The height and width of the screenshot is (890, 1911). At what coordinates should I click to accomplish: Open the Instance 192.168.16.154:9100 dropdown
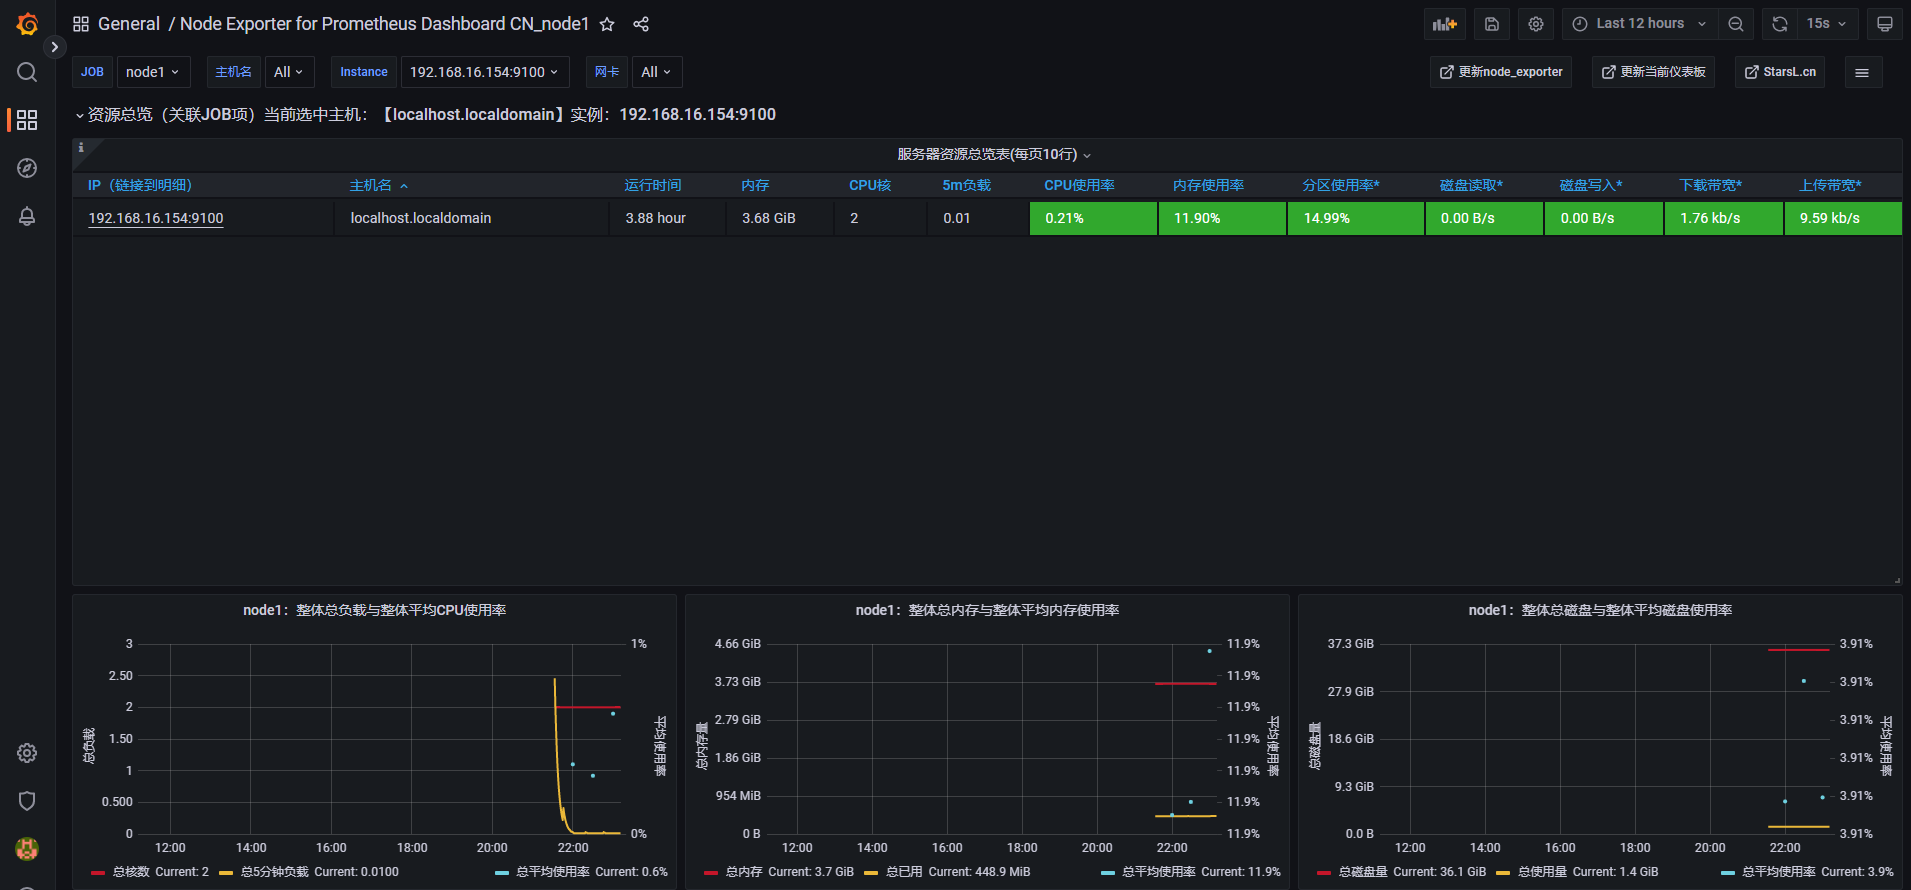485,72
